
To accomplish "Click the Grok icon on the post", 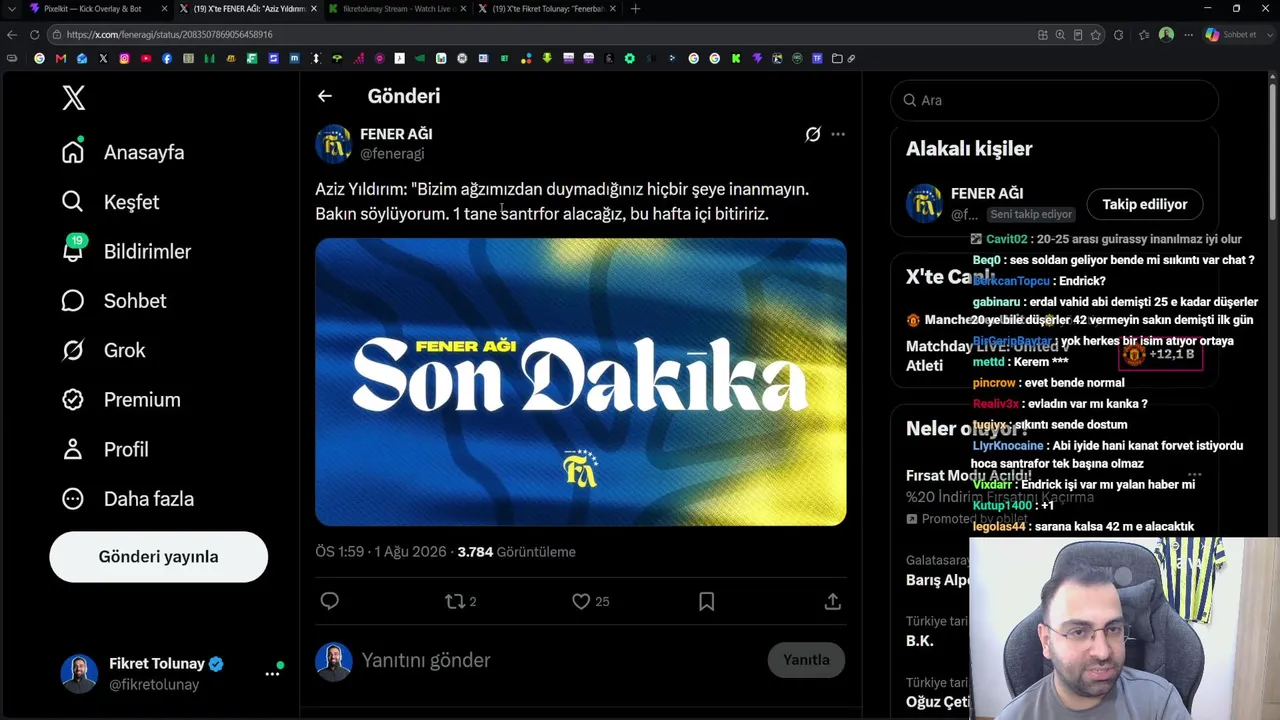I will 813,134.
